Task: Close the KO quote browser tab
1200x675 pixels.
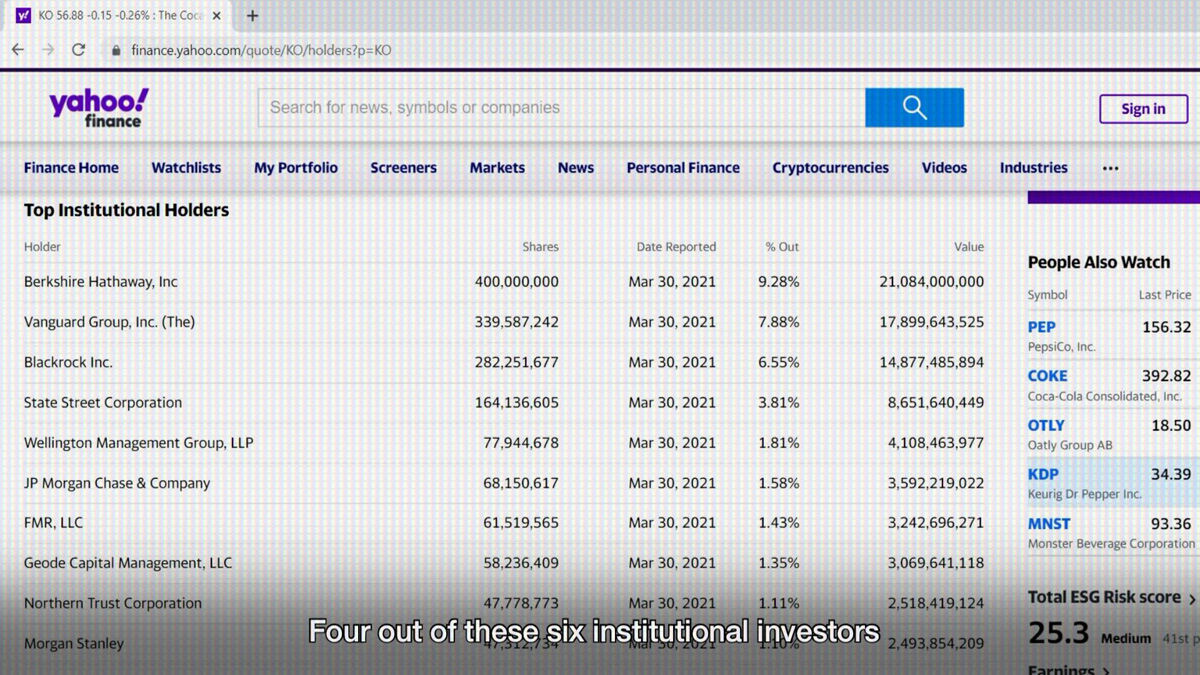Action: (x=217, y=16)
